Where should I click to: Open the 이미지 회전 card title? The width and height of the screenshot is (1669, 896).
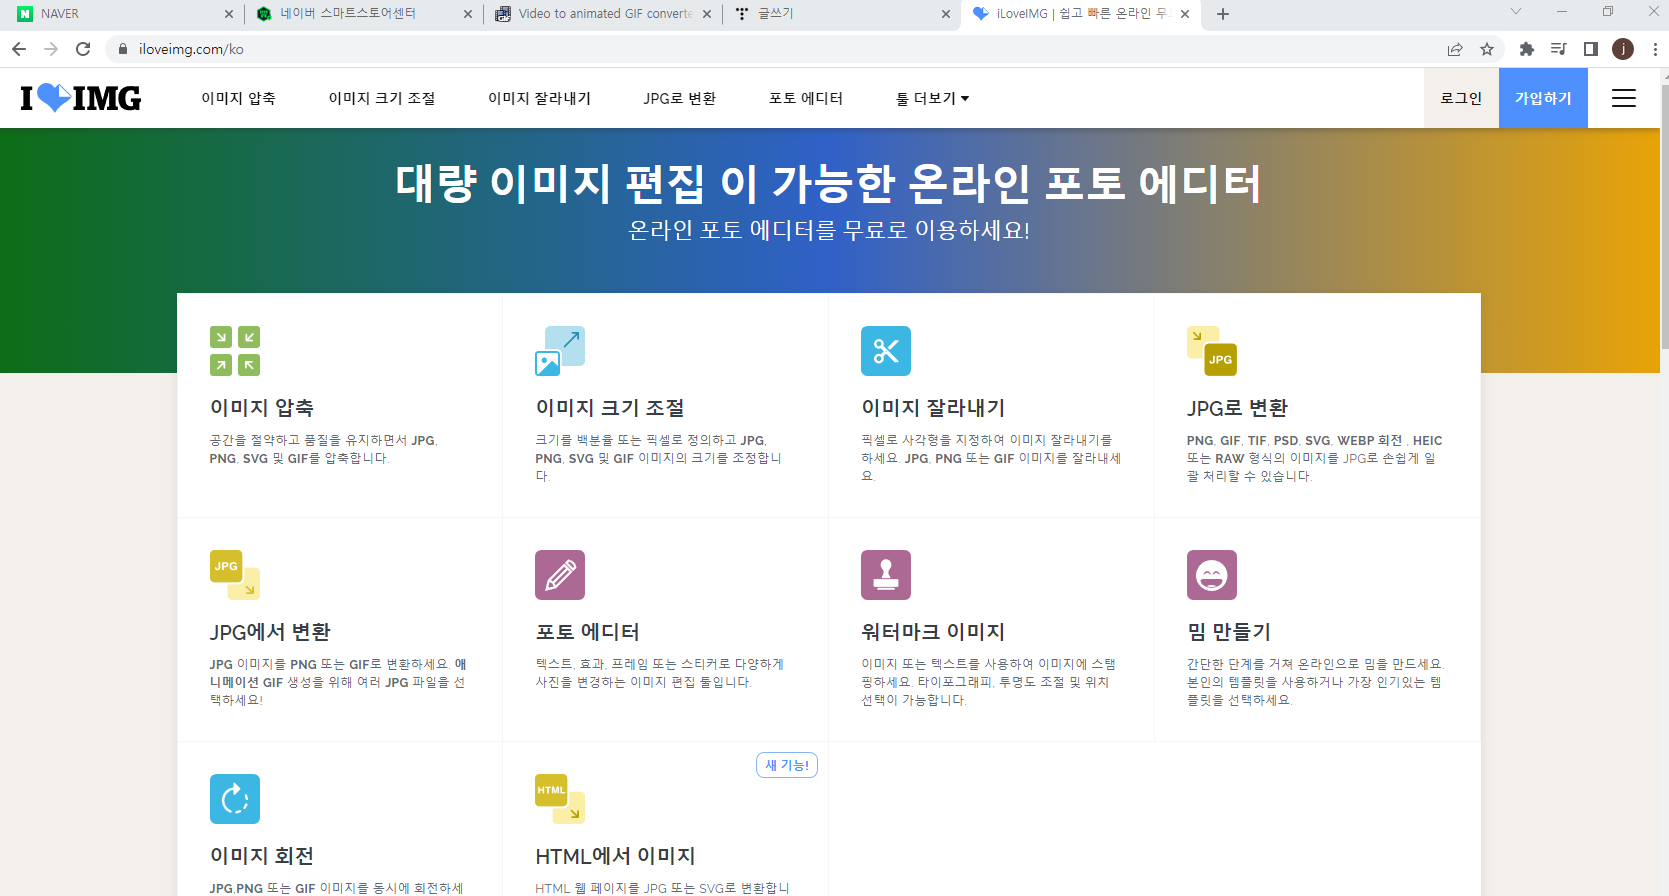click(x=262, y=856)
